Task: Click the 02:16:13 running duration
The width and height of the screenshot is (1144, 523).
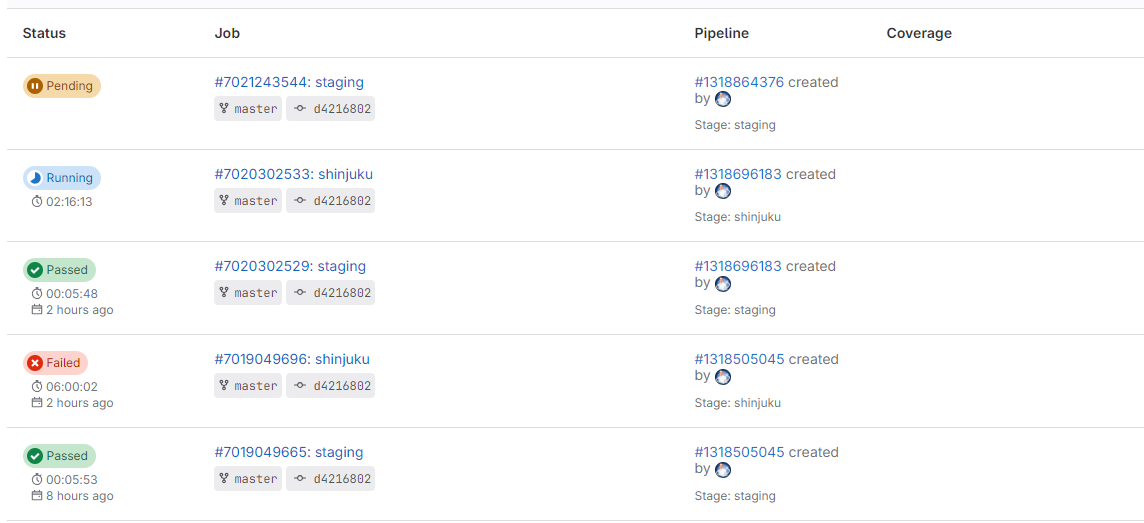Action: pos(69,201)
